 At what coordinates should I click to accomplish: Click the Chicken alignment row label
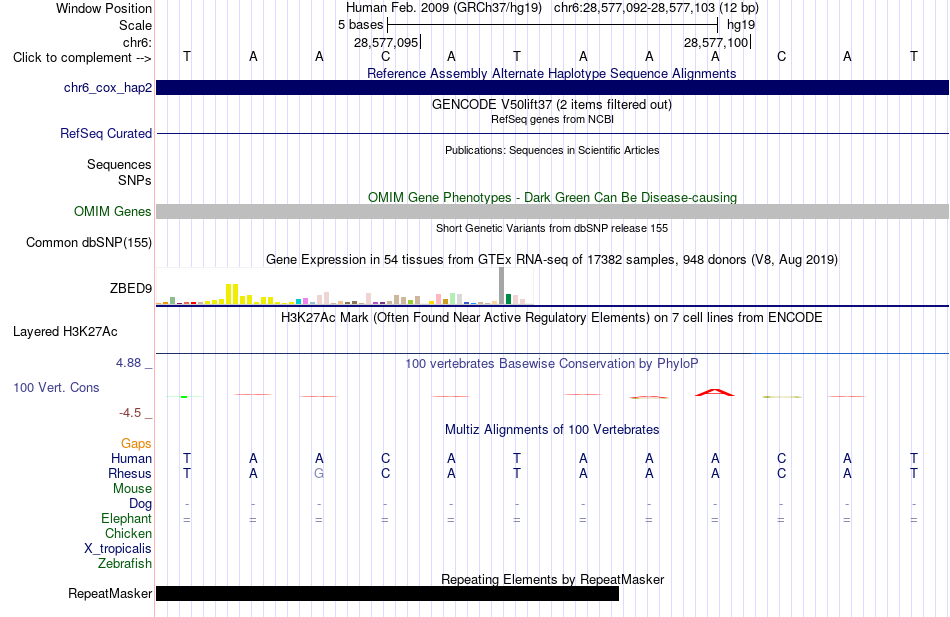[128, 533]
